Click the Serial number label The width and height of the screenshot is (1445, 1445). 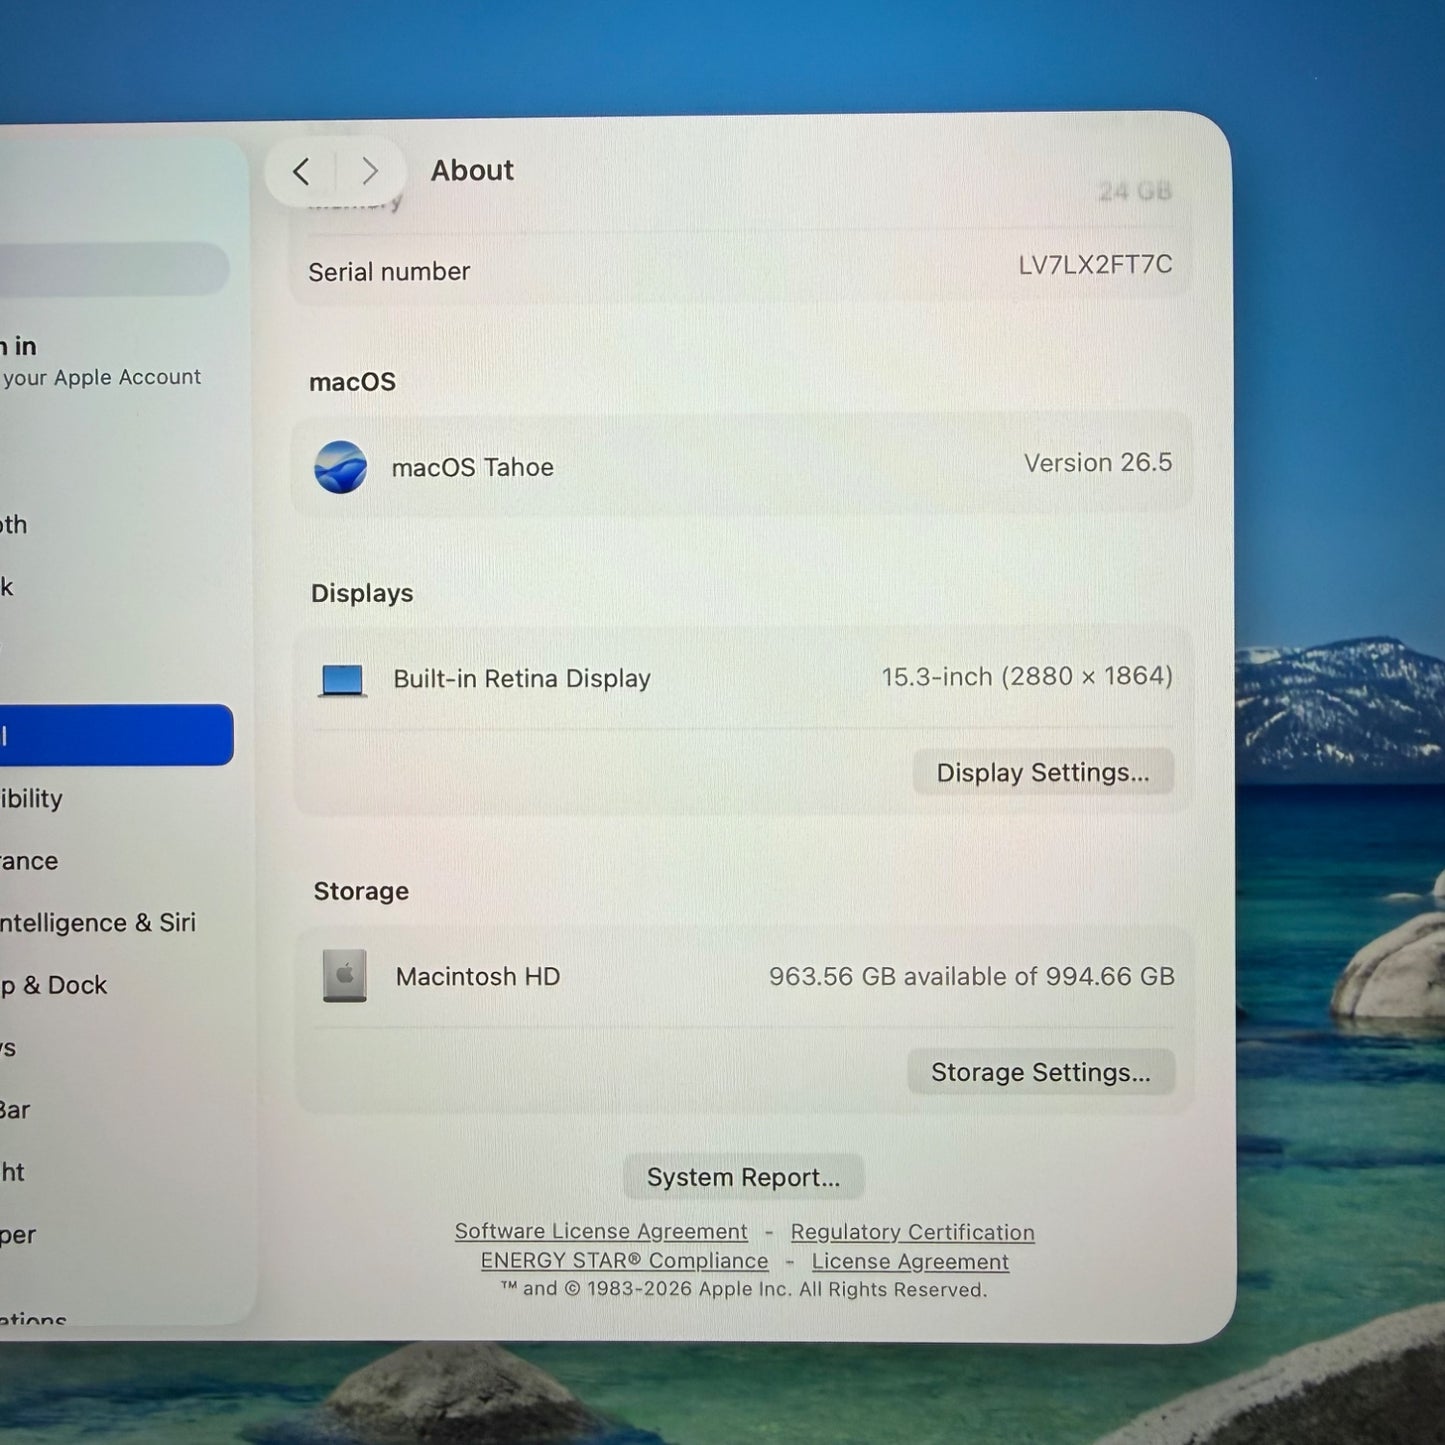click(x=389, y=272)
